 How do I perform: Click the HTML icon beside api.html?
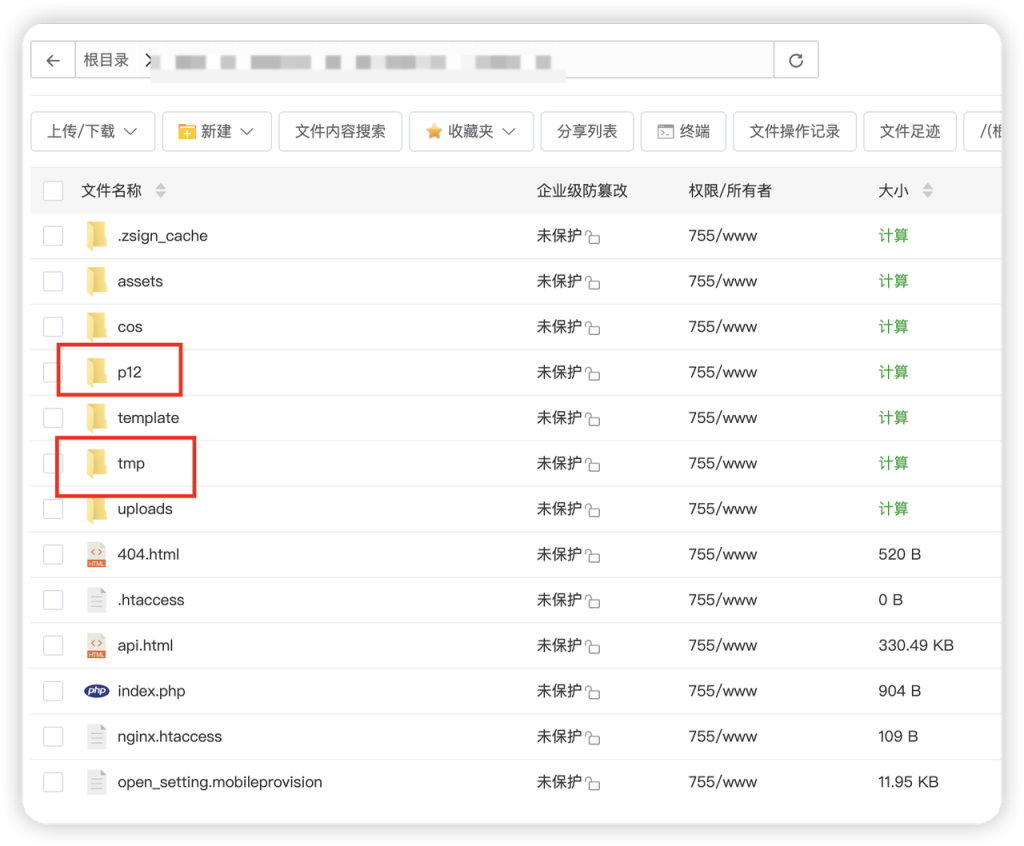click(x=96, y=645)
